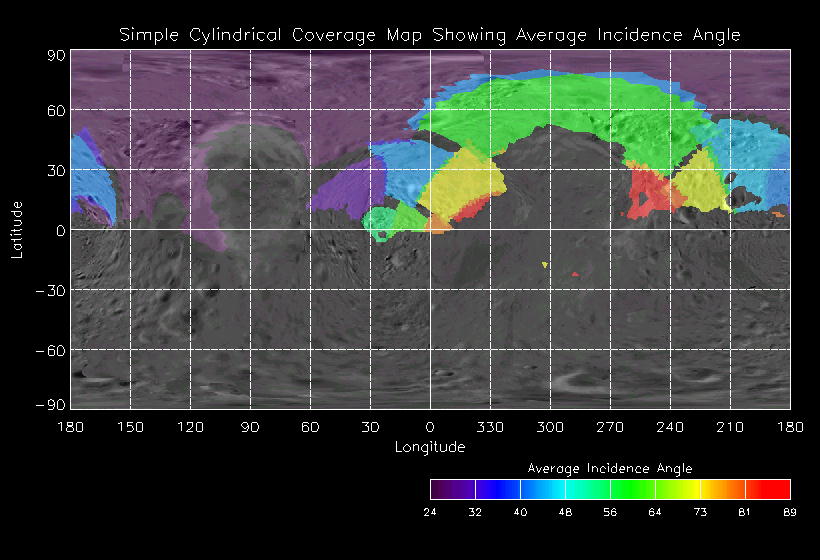Image resolution: width=820 pixels, height=560 pixels.
Task: Click the small red marker below the equator
Action: pyautogui.click(x=575, y=273)
